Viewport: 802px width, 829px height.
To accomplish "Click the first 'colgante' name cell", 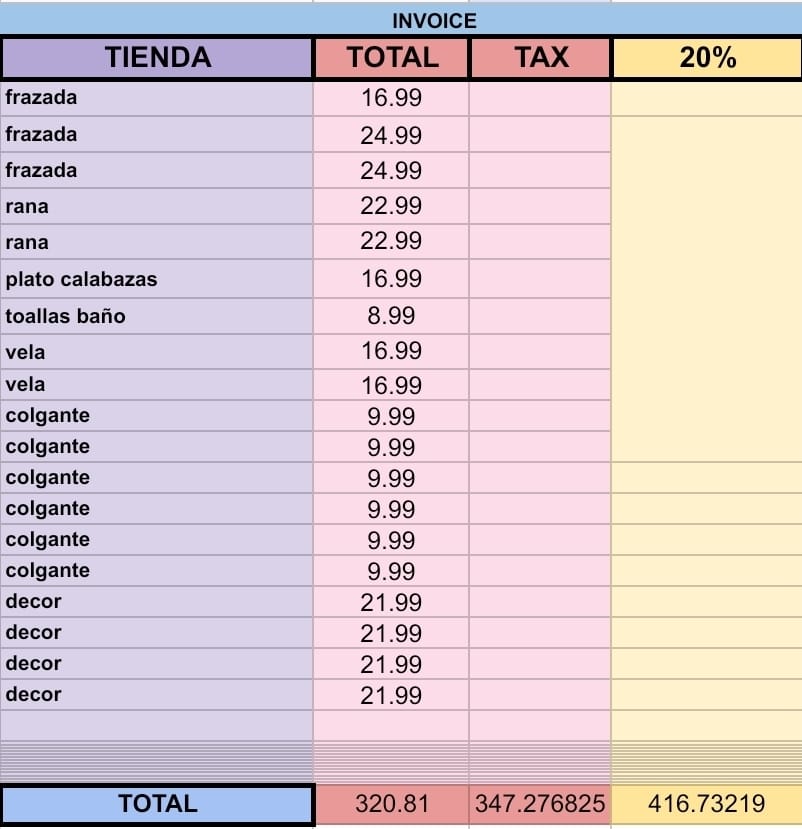I will (156, 416).
